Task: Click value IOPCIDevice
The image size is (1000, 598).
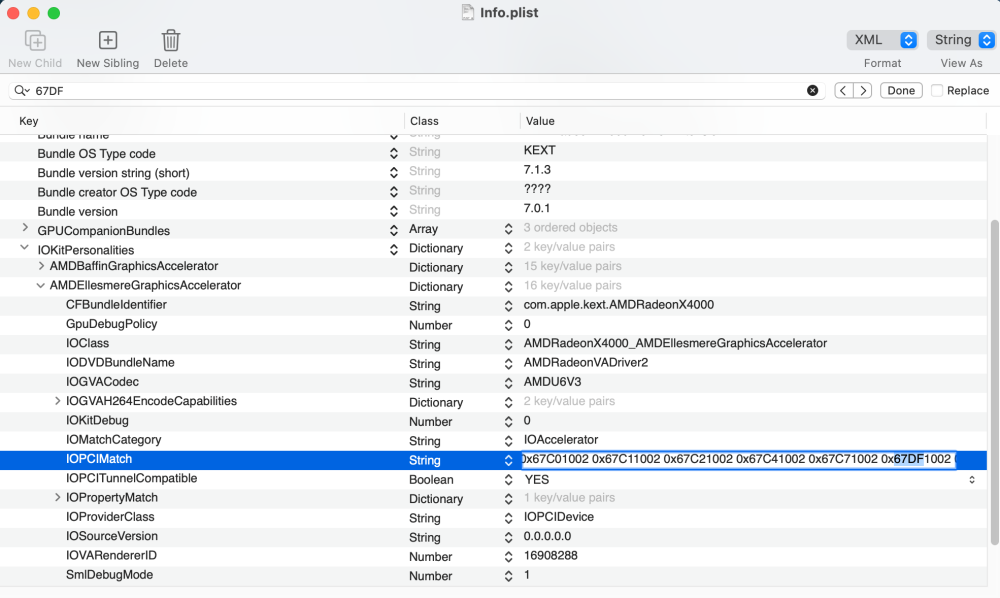Action: (559, 517)
